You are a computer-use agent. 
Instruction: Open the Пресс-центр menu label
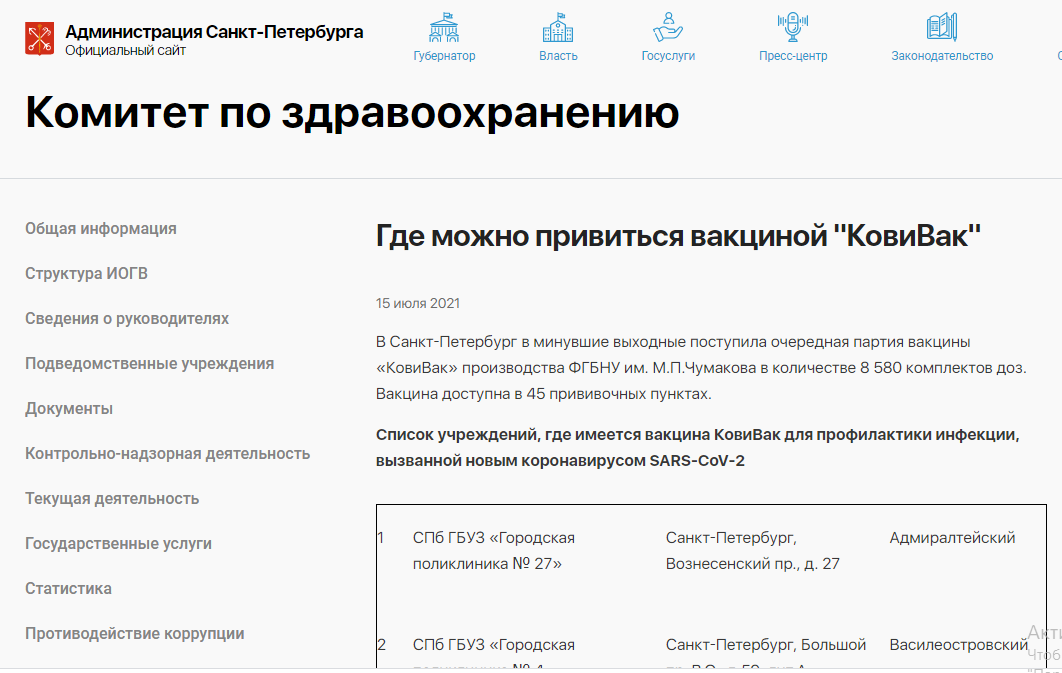click(x=793, y=56)
